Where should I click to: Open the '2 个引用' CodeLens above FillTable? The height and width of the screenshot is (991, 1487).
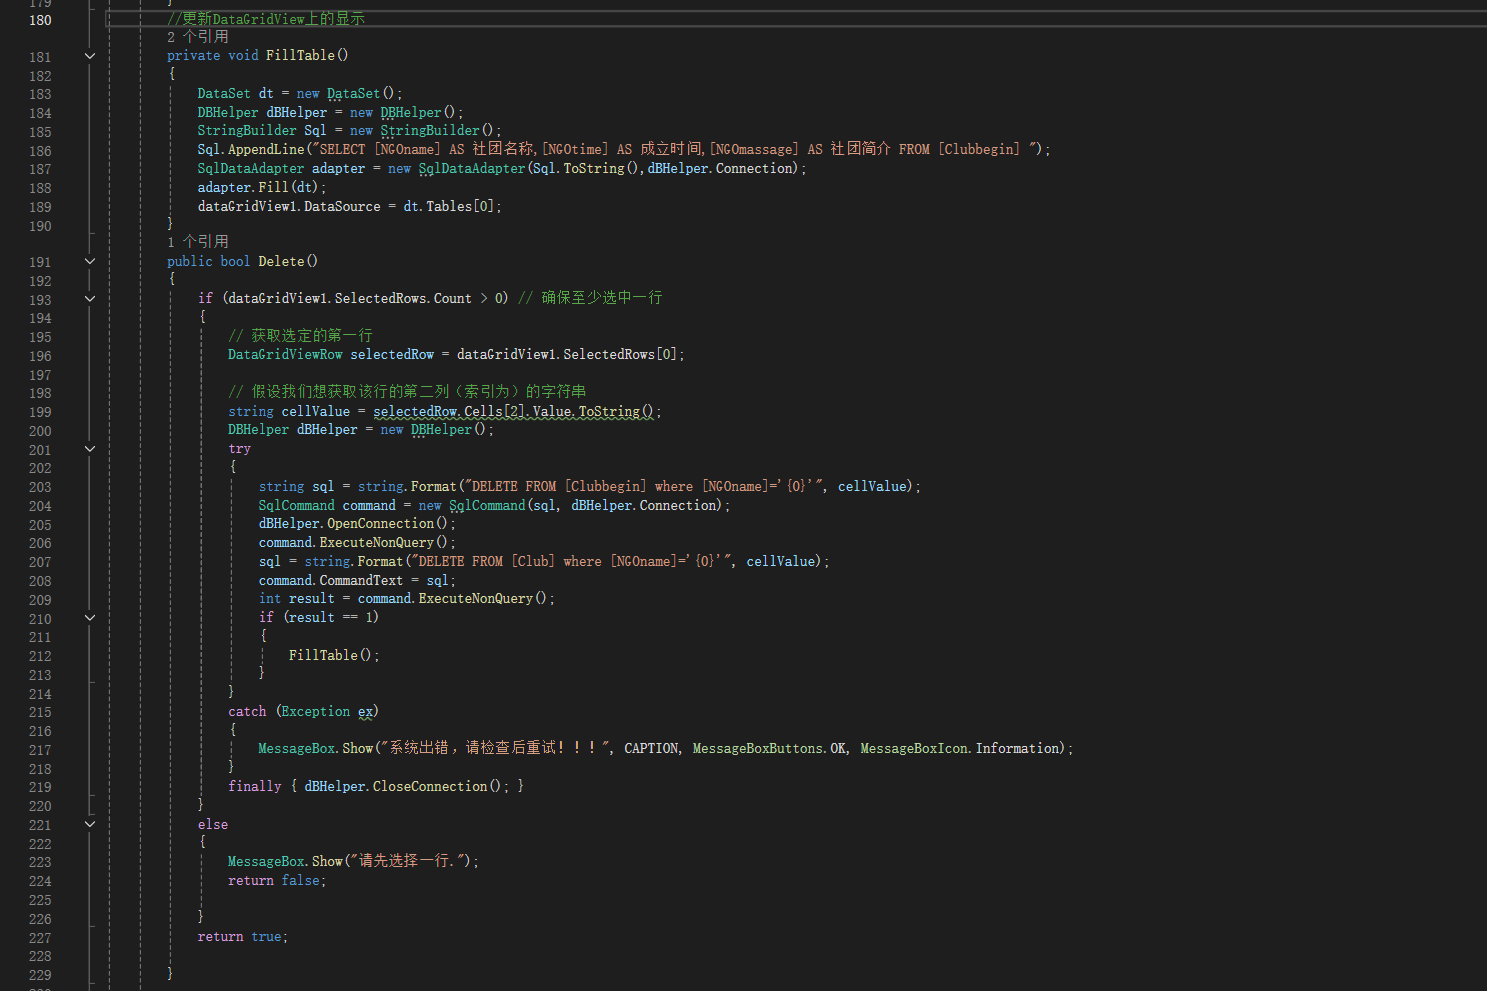pyautogui.click(x=198, y=37)
